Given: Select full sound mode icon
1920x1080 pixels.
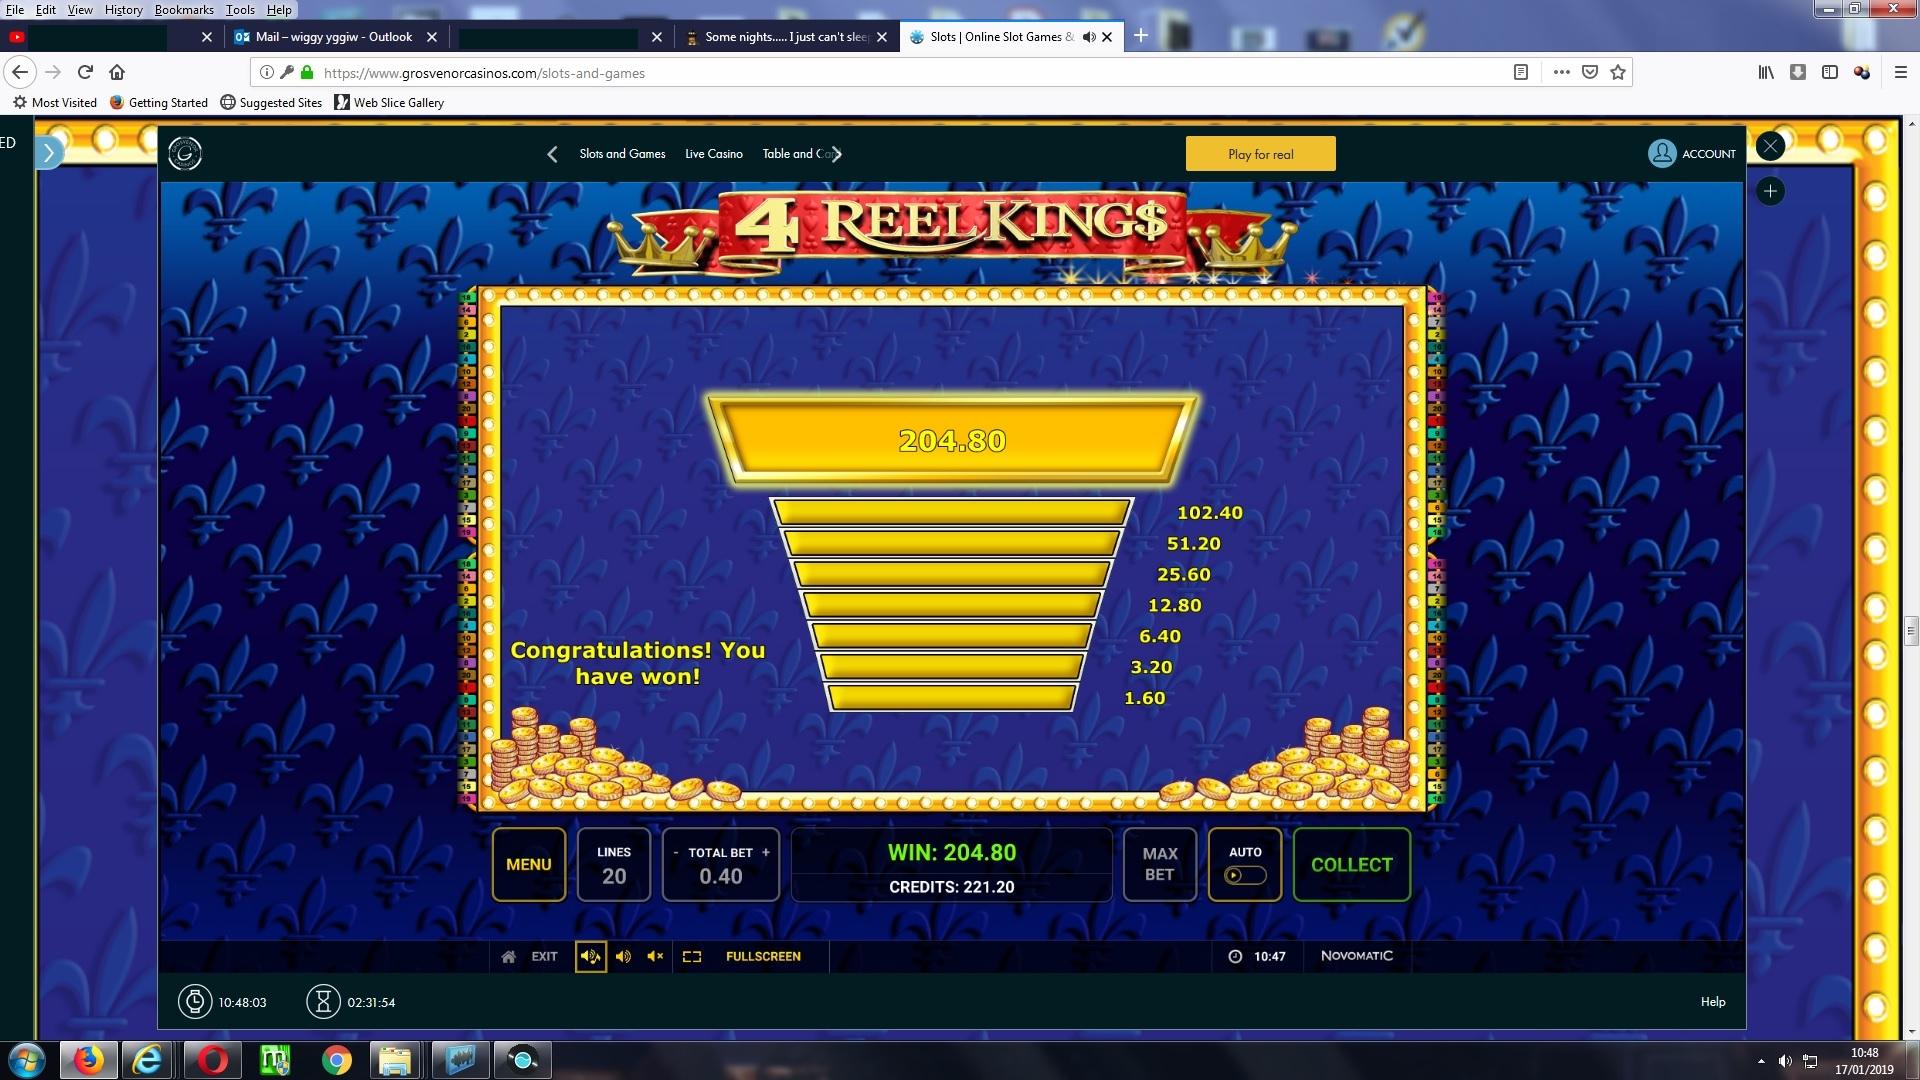Looking at the screenshot, I should click(591, 957).
